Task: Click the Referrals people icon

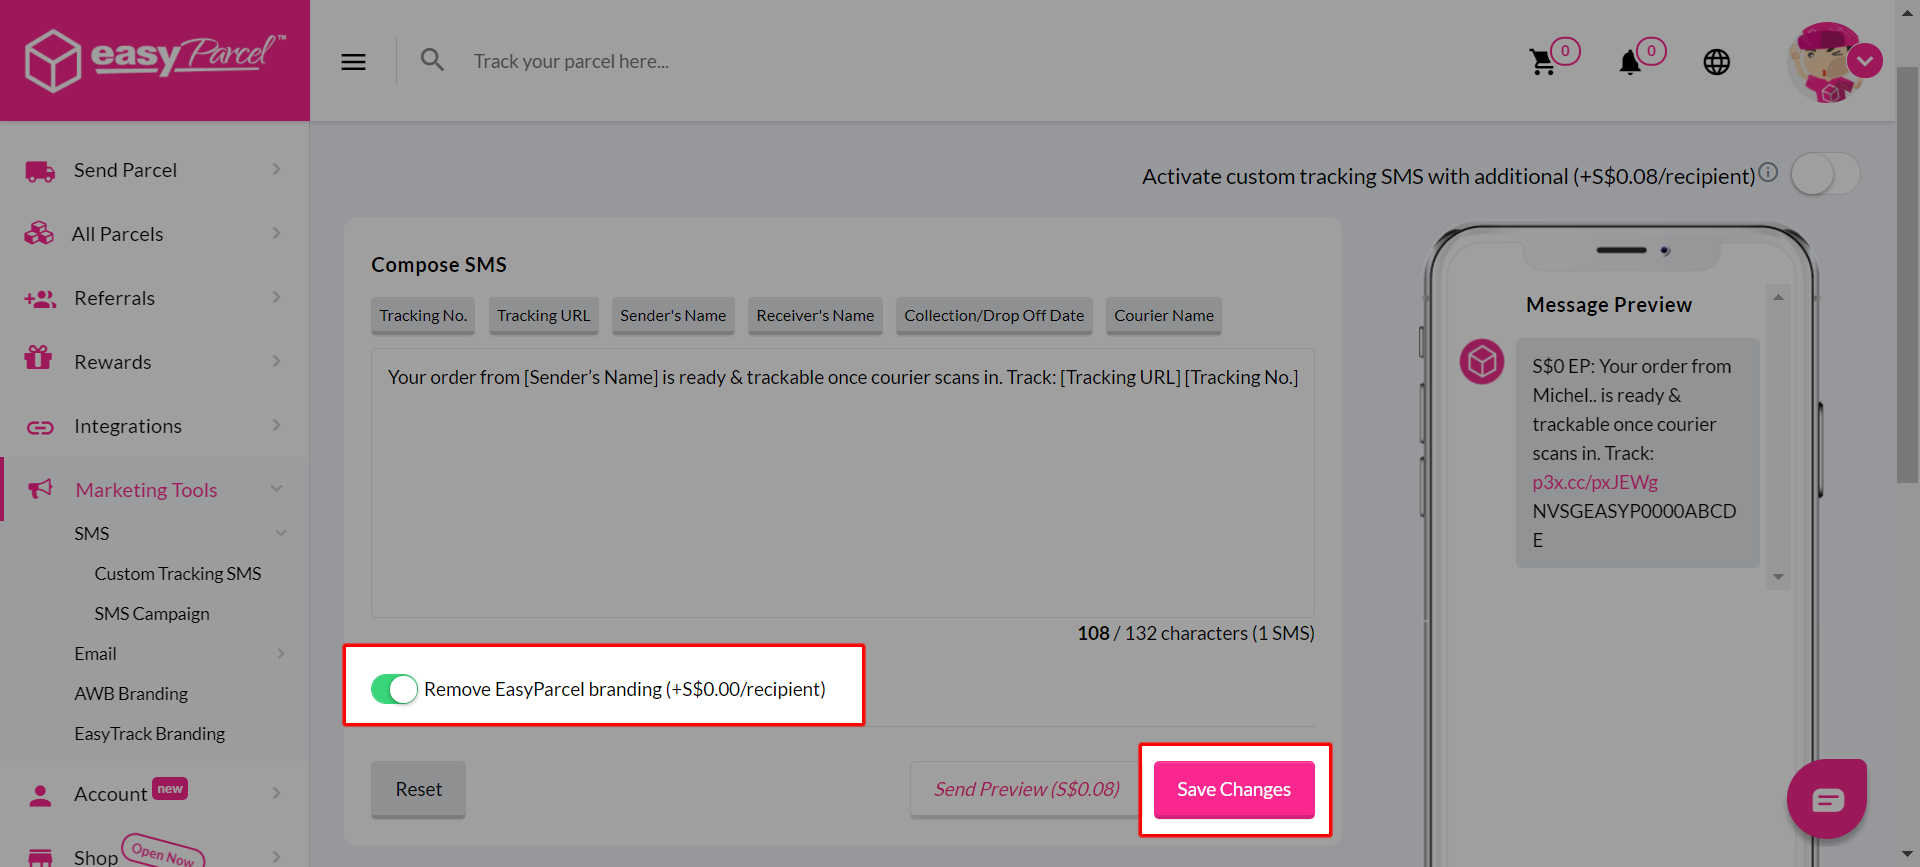Action: 40,298
